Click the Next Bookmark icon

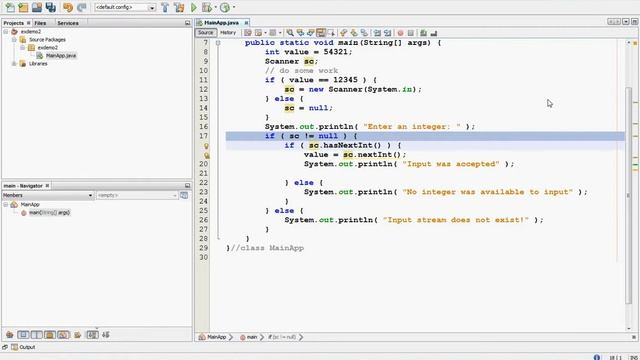pyautogui.click(x=353, y=33)
